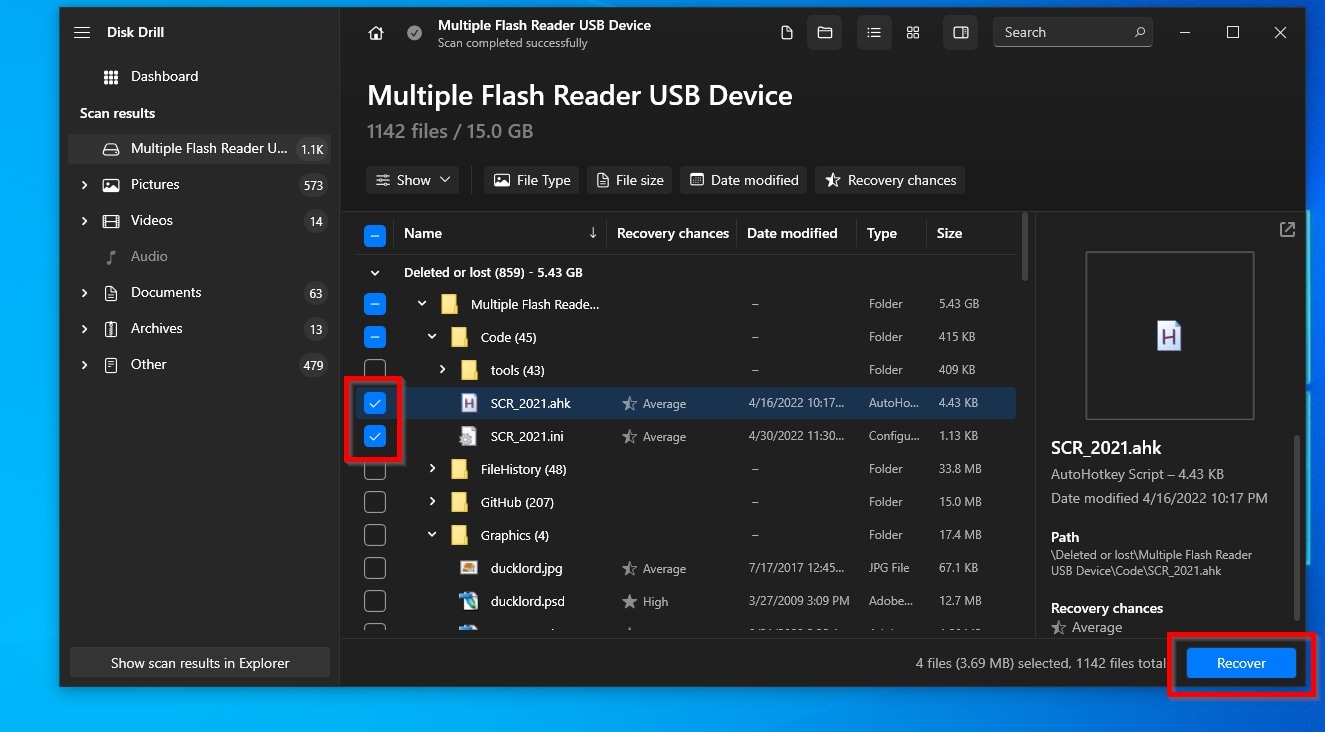
Task: Select Multiple Flash Reader scan result in sidebar
Action: pyautogui.click(x=199, y=149)
